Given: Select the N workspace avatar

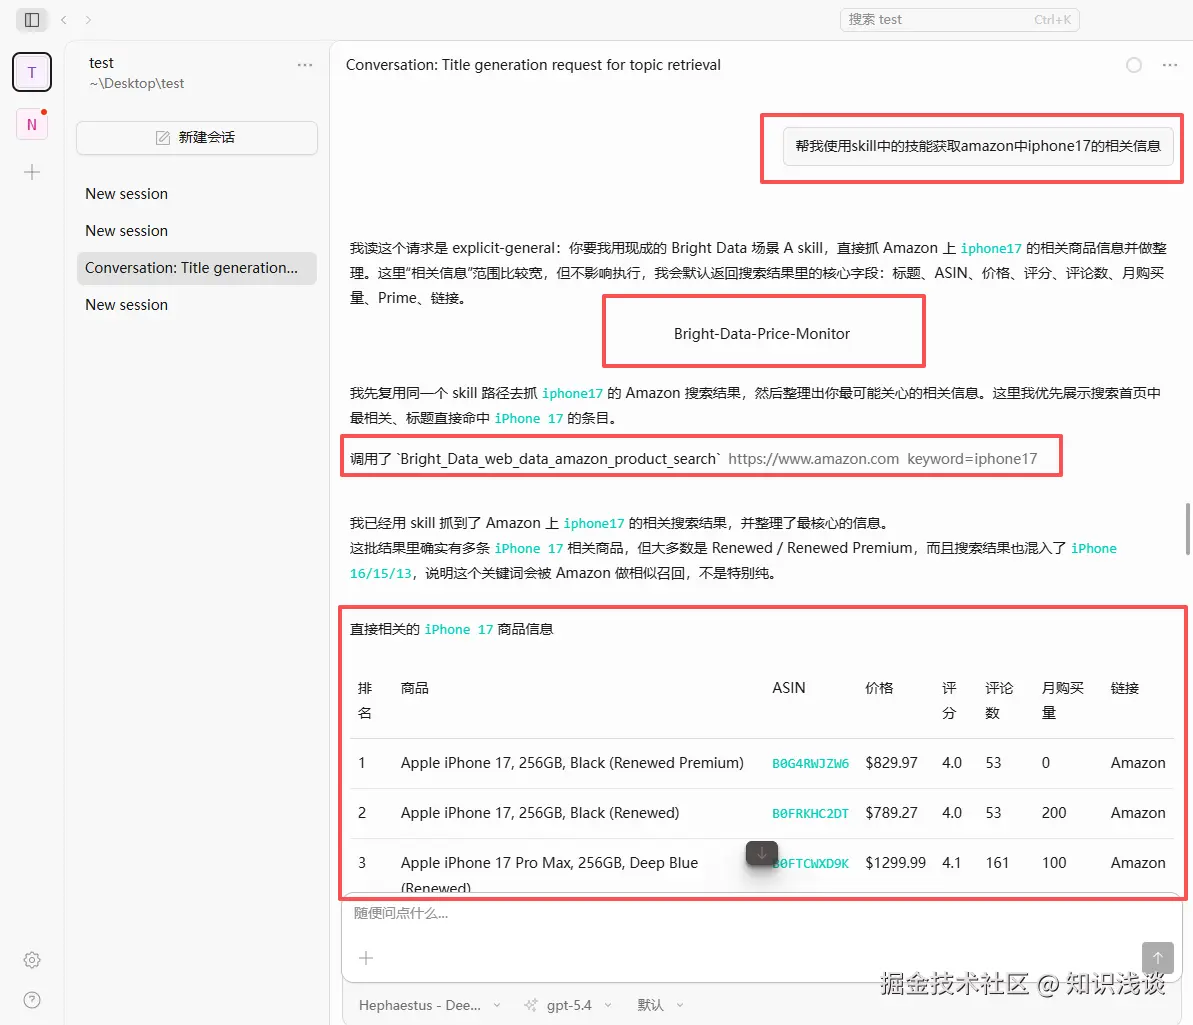Looking at the screenshot, I should (32, 124).
